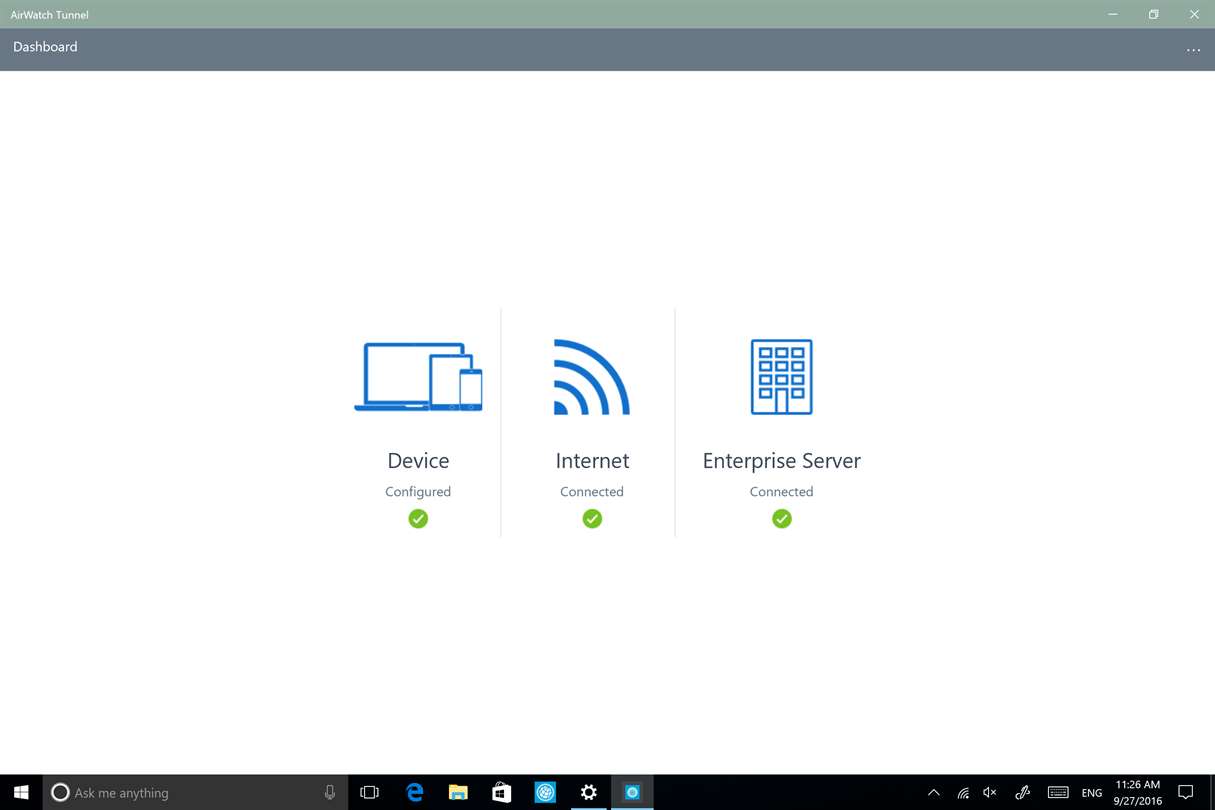Image resolution: width=1215 pixels, height=810 pixels.
Task: Click the Enterprise Server building icon
Action: coord(782,377)
